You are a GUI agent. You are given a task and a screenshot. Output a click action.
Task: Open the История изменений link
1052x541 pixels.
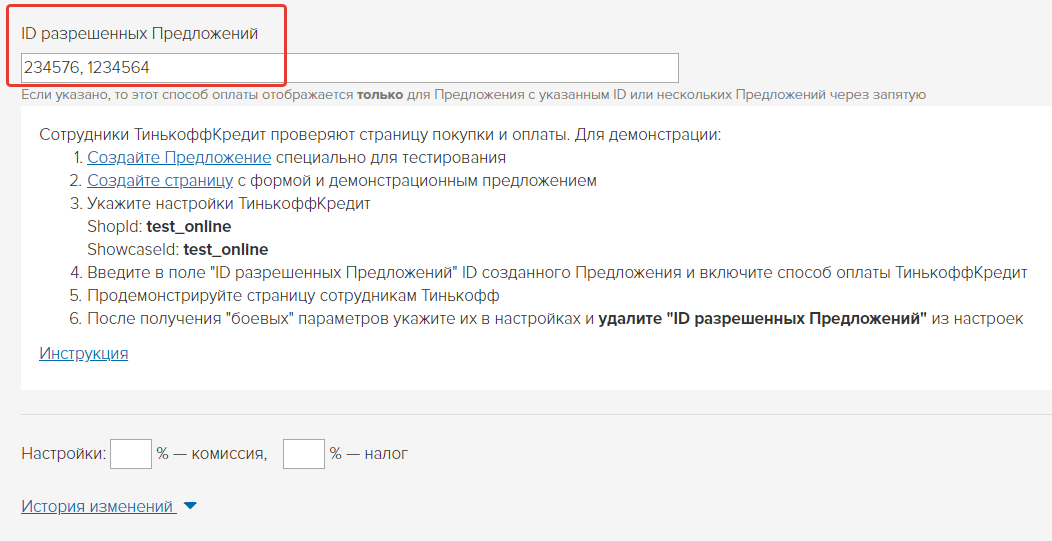99,506
